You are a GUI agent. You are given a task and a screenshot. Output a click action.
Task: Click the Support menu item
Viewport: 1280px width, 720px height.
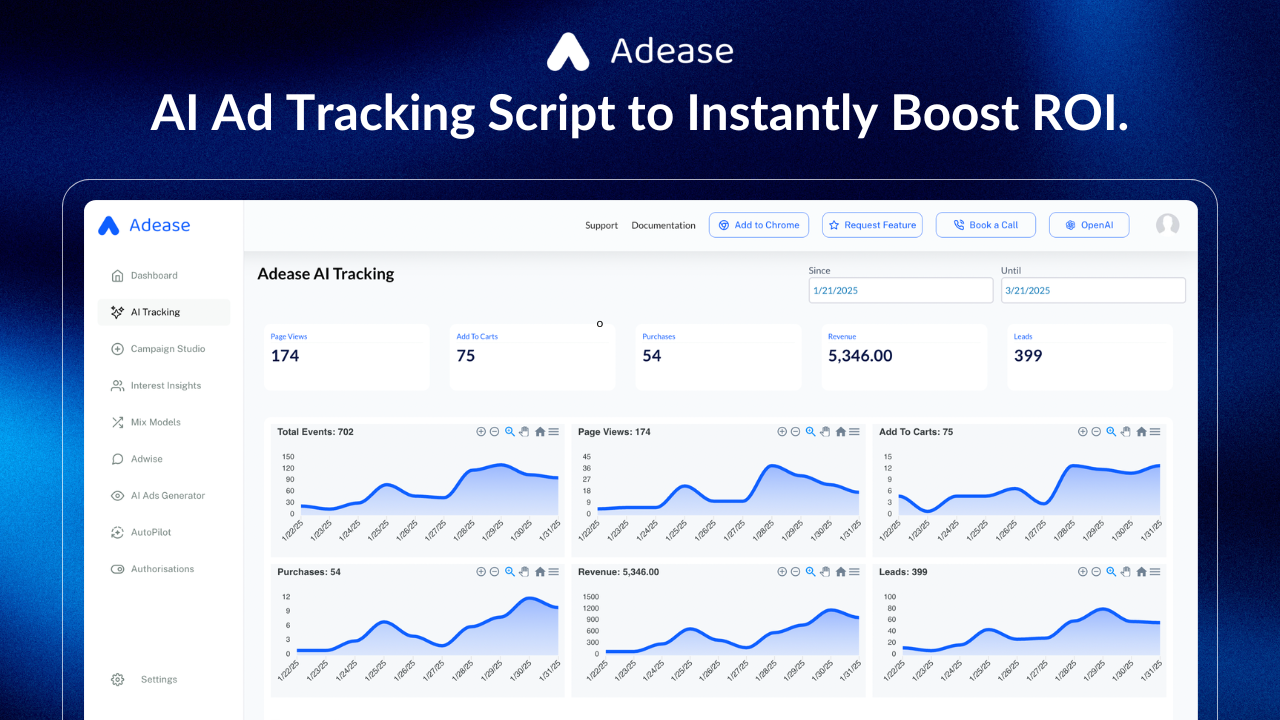(x=601, y=225)
